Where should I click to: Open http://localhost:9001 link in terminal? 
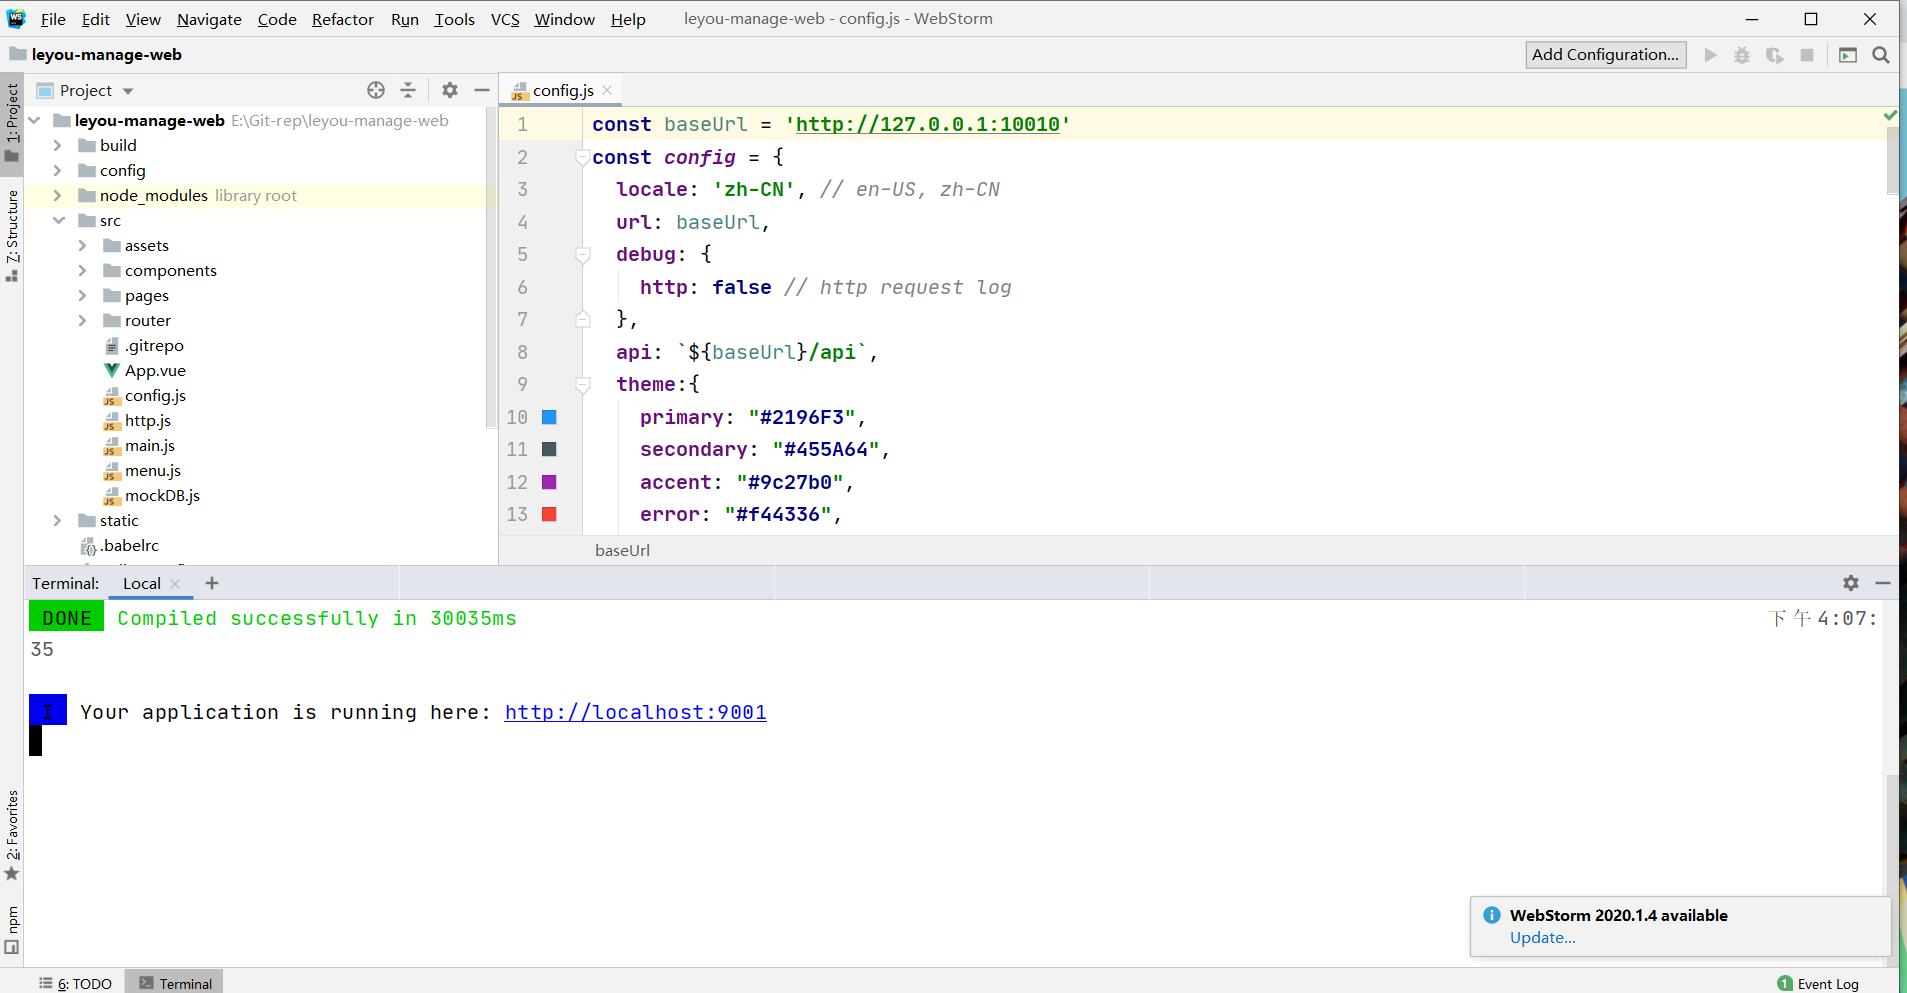(x=636, y=712)
